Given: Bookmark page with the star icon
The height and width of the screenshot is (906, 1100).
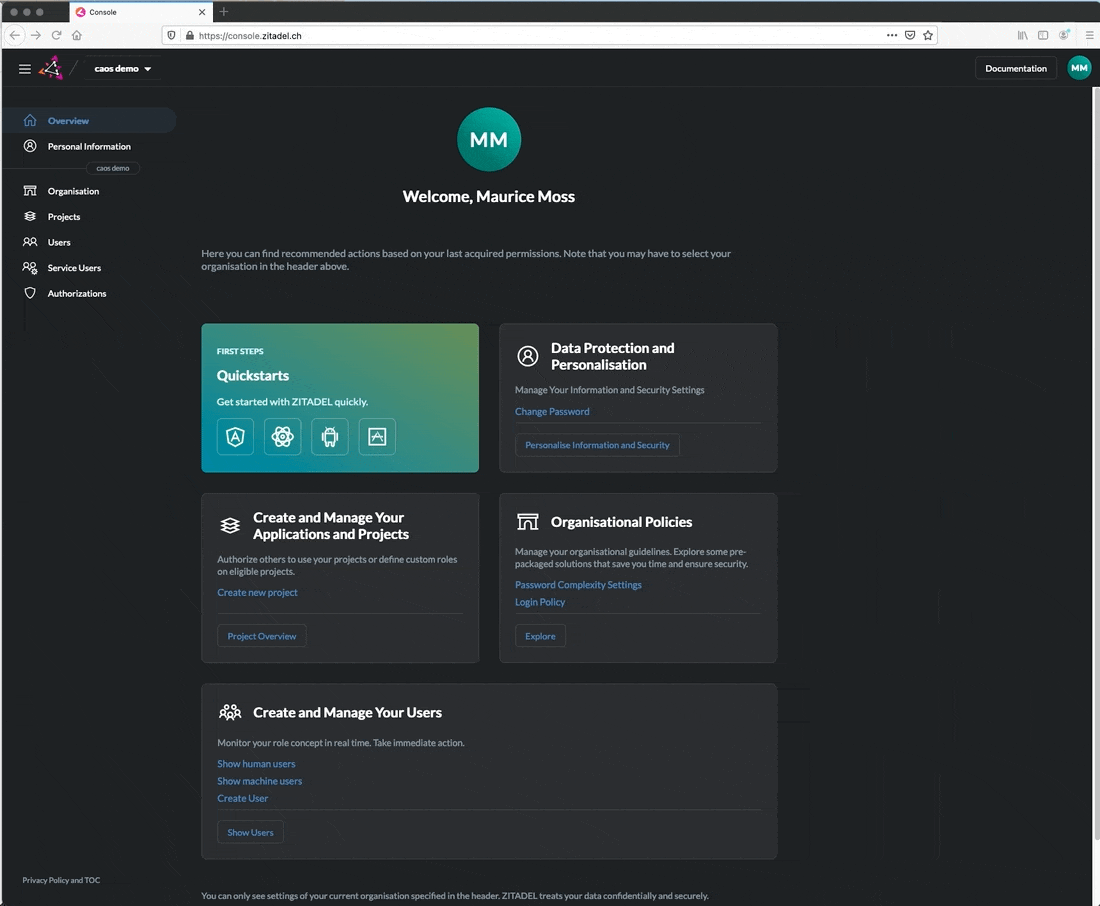Looking at the screenshot, I should 928,35.
